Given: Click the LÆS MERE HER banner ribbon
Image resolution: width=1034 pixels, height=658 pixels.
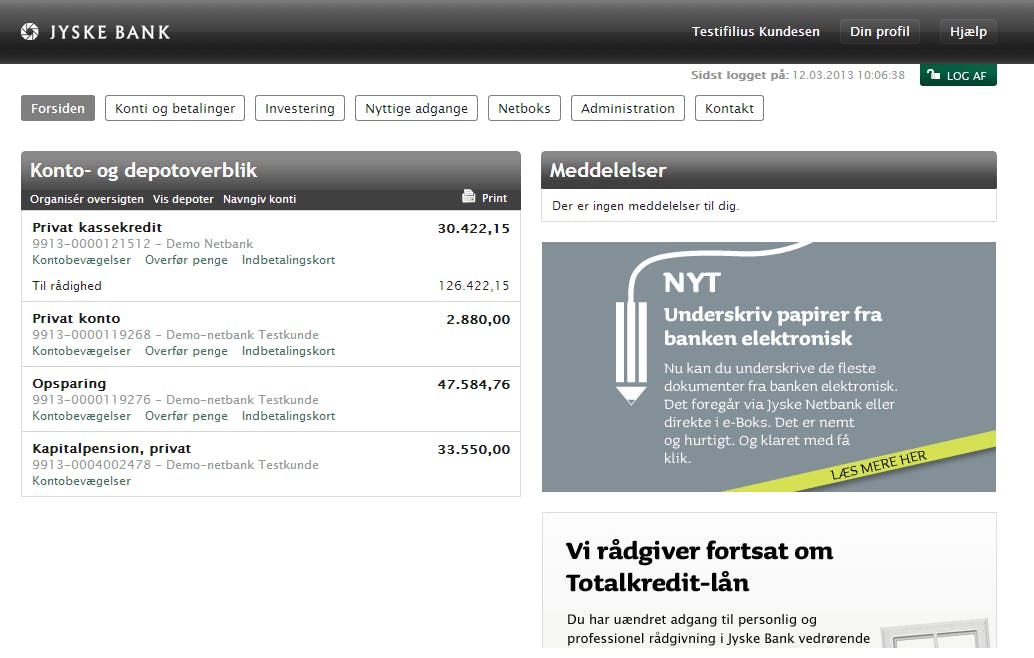Looking at the screenshot, I should [878, 465].
